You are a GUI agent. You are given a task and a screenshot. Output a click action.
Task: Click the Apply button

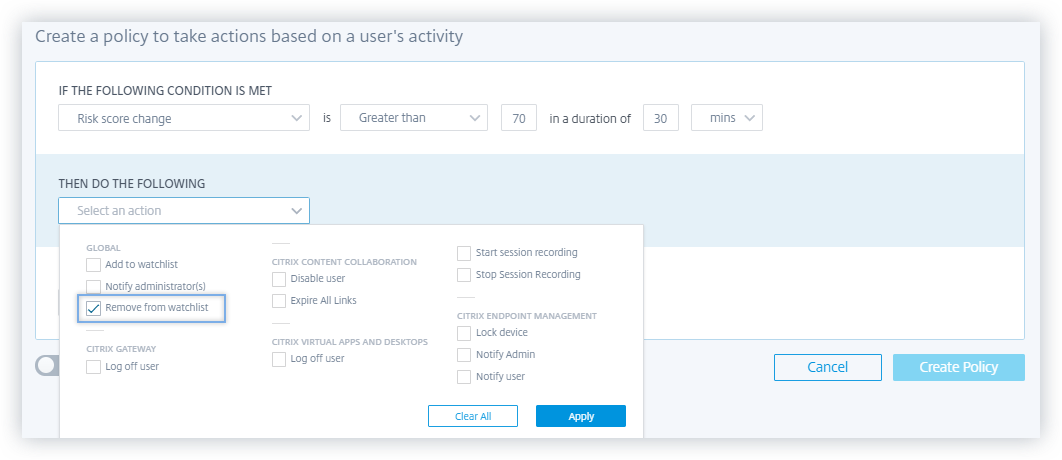(580, 417)
